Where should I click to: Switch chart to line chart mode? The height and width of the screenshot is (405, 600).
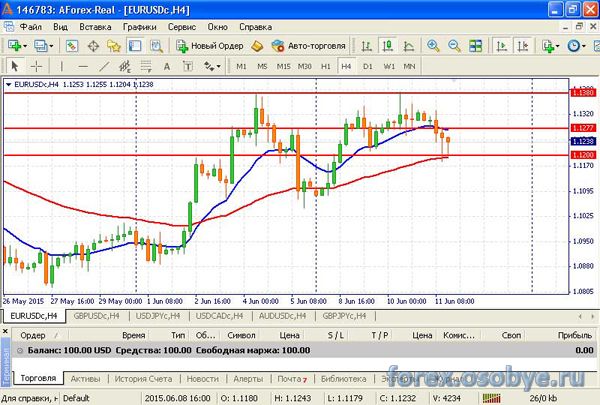coord(409,46)
